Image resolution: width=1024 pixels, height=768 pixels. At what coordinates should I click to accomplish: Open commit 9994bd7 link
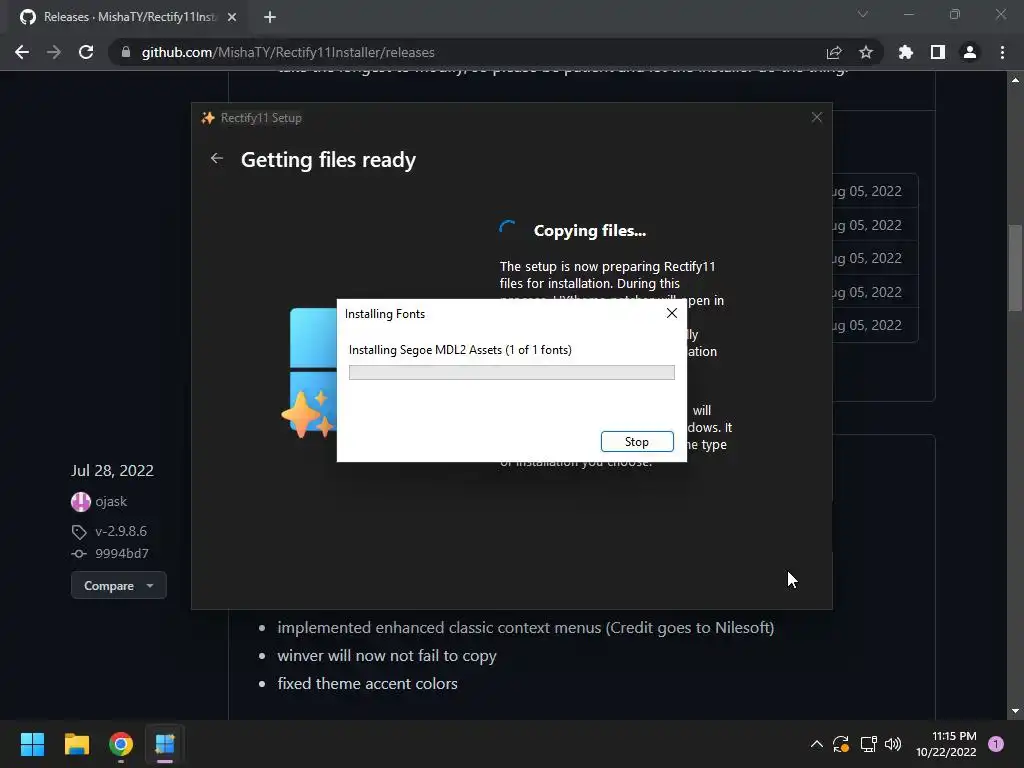(122, 553)
